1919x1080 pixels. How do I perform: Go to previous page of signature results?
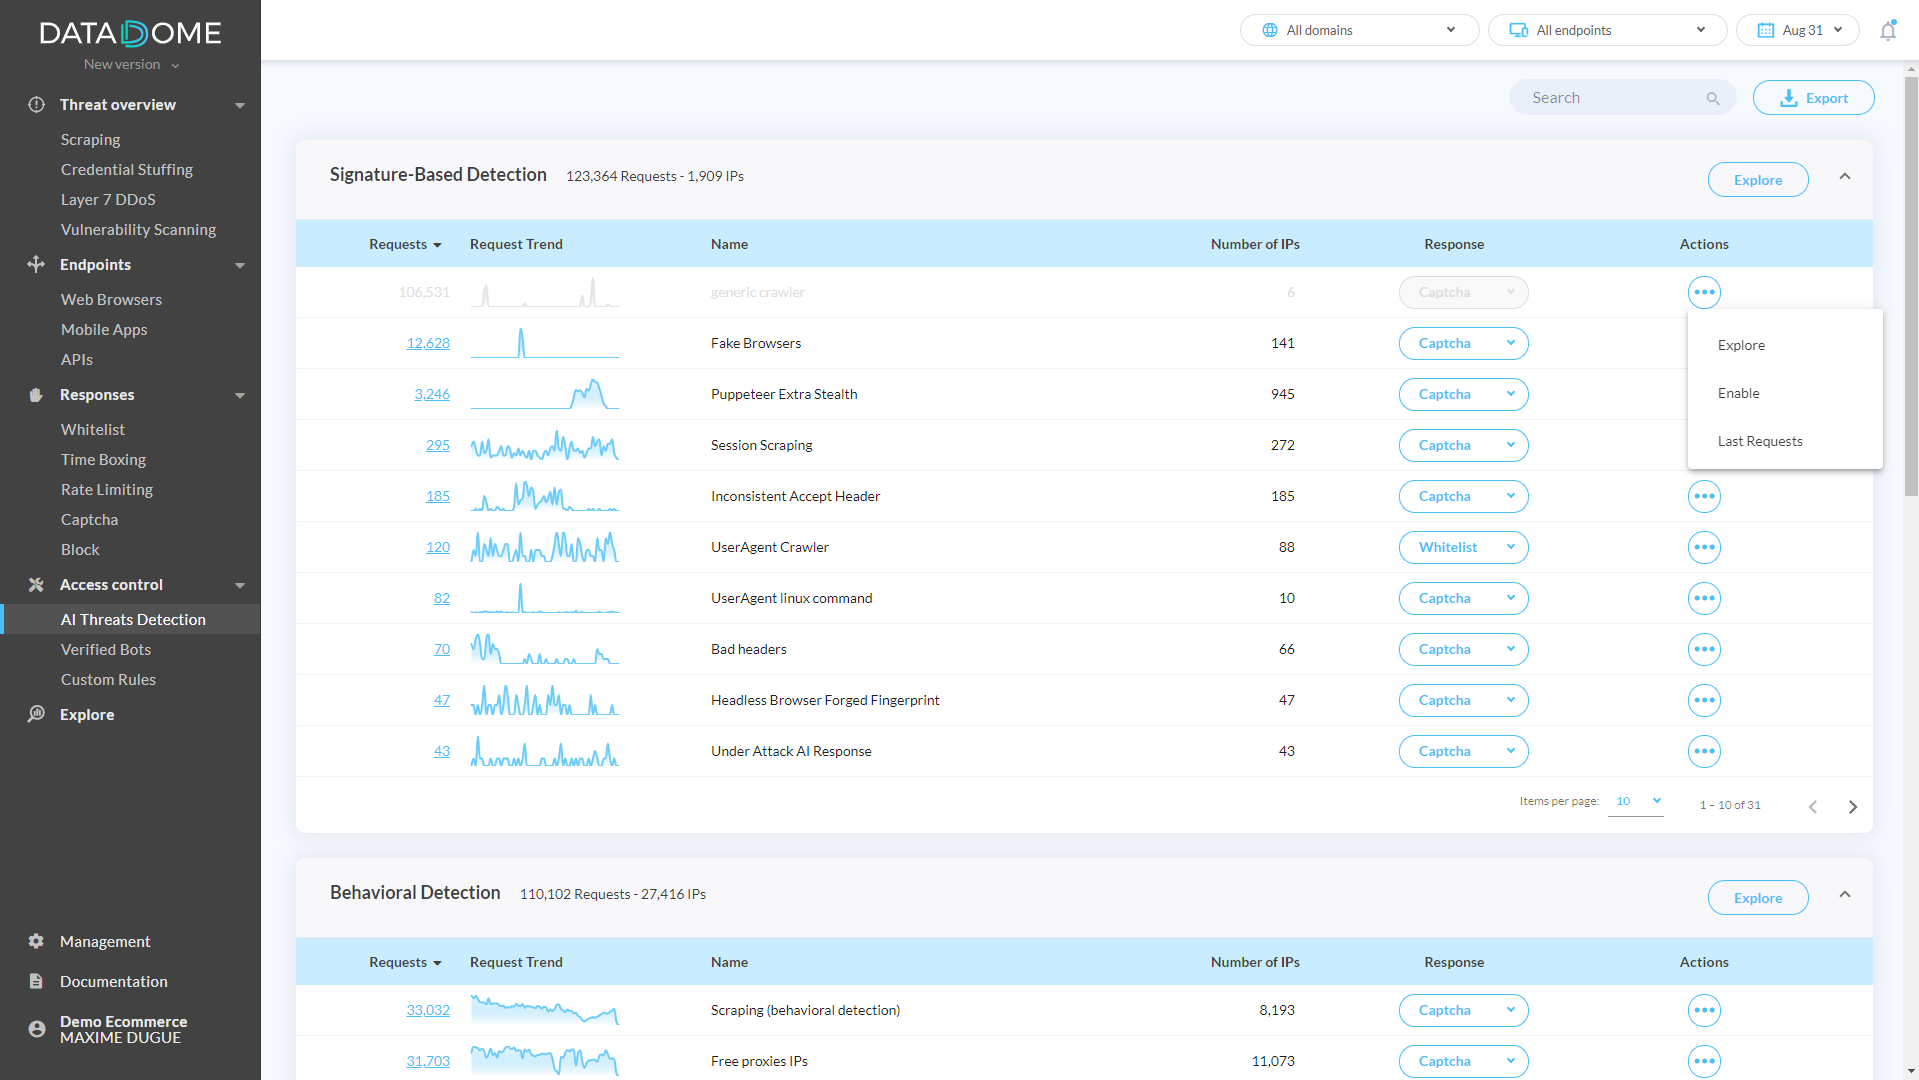pos(1813,806)
